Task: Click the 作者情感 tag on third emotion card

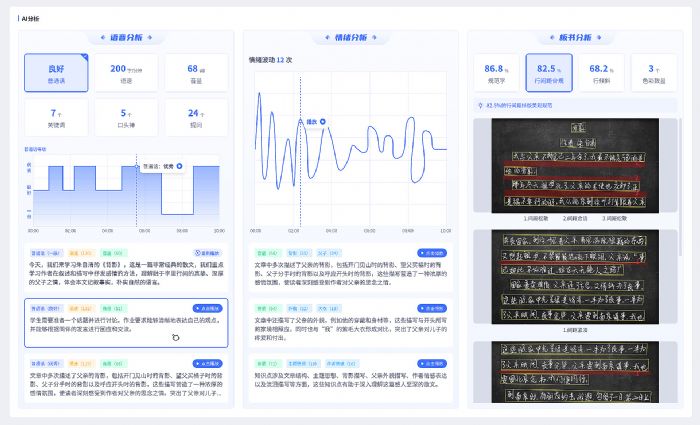Action: 342,364
